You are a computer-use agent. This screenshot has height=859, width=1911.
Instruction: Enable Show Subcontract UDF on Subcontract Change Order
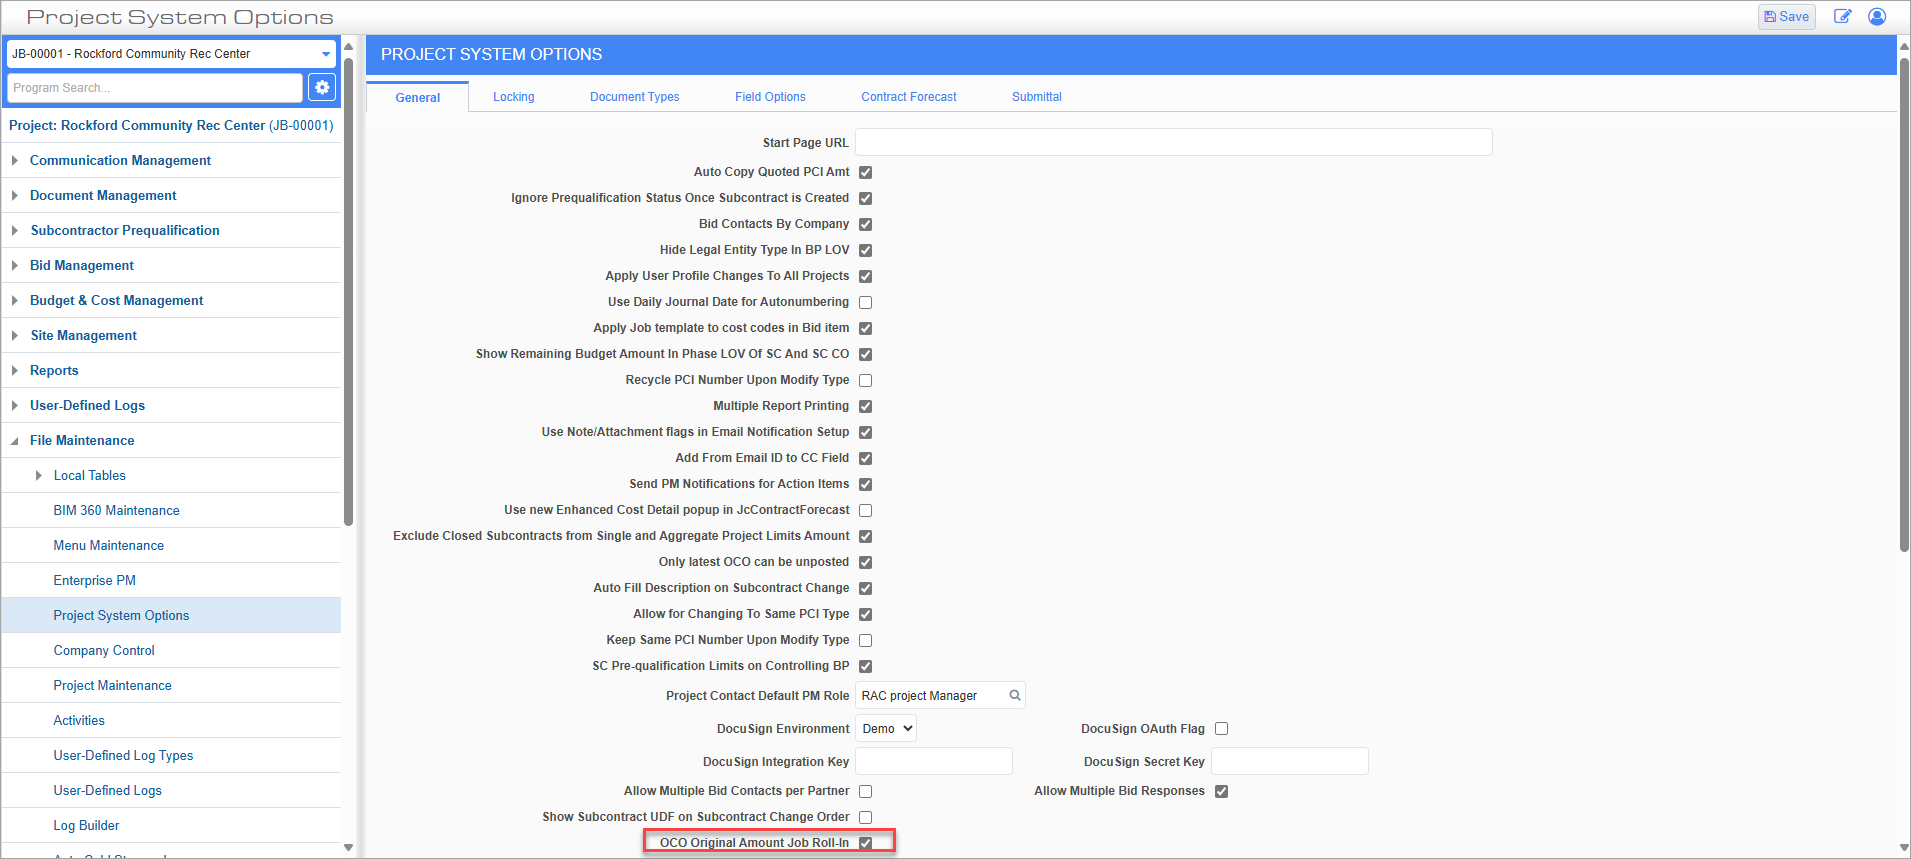pyautogui.click(x=865, y=817)
